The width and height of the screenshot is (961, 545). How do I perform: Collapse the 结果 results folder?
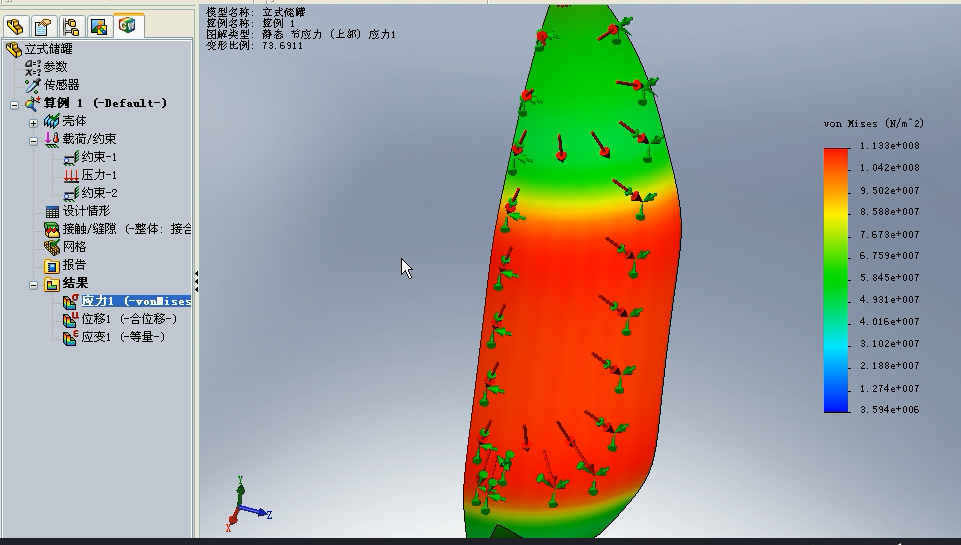click(34, 285)
